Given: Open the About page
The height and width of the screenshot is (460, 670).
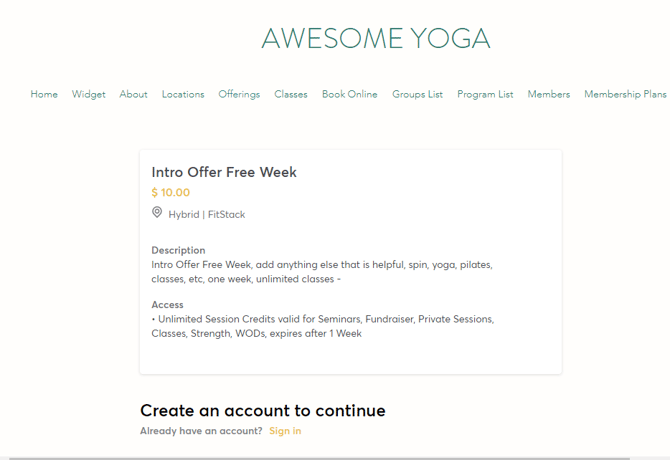Looking at the screenshot, I should click(133, 94).
